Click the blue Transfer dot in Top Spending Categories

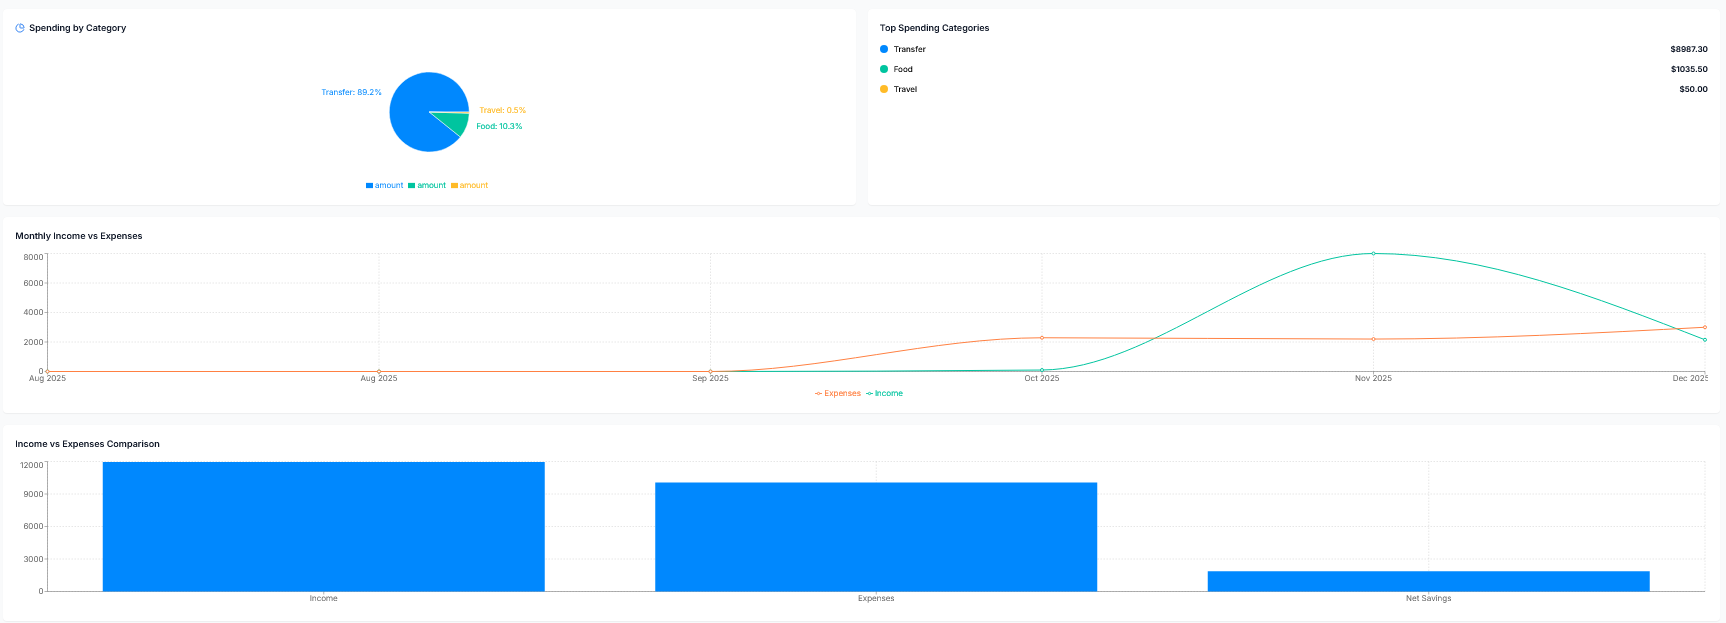[x=884, y=49]
